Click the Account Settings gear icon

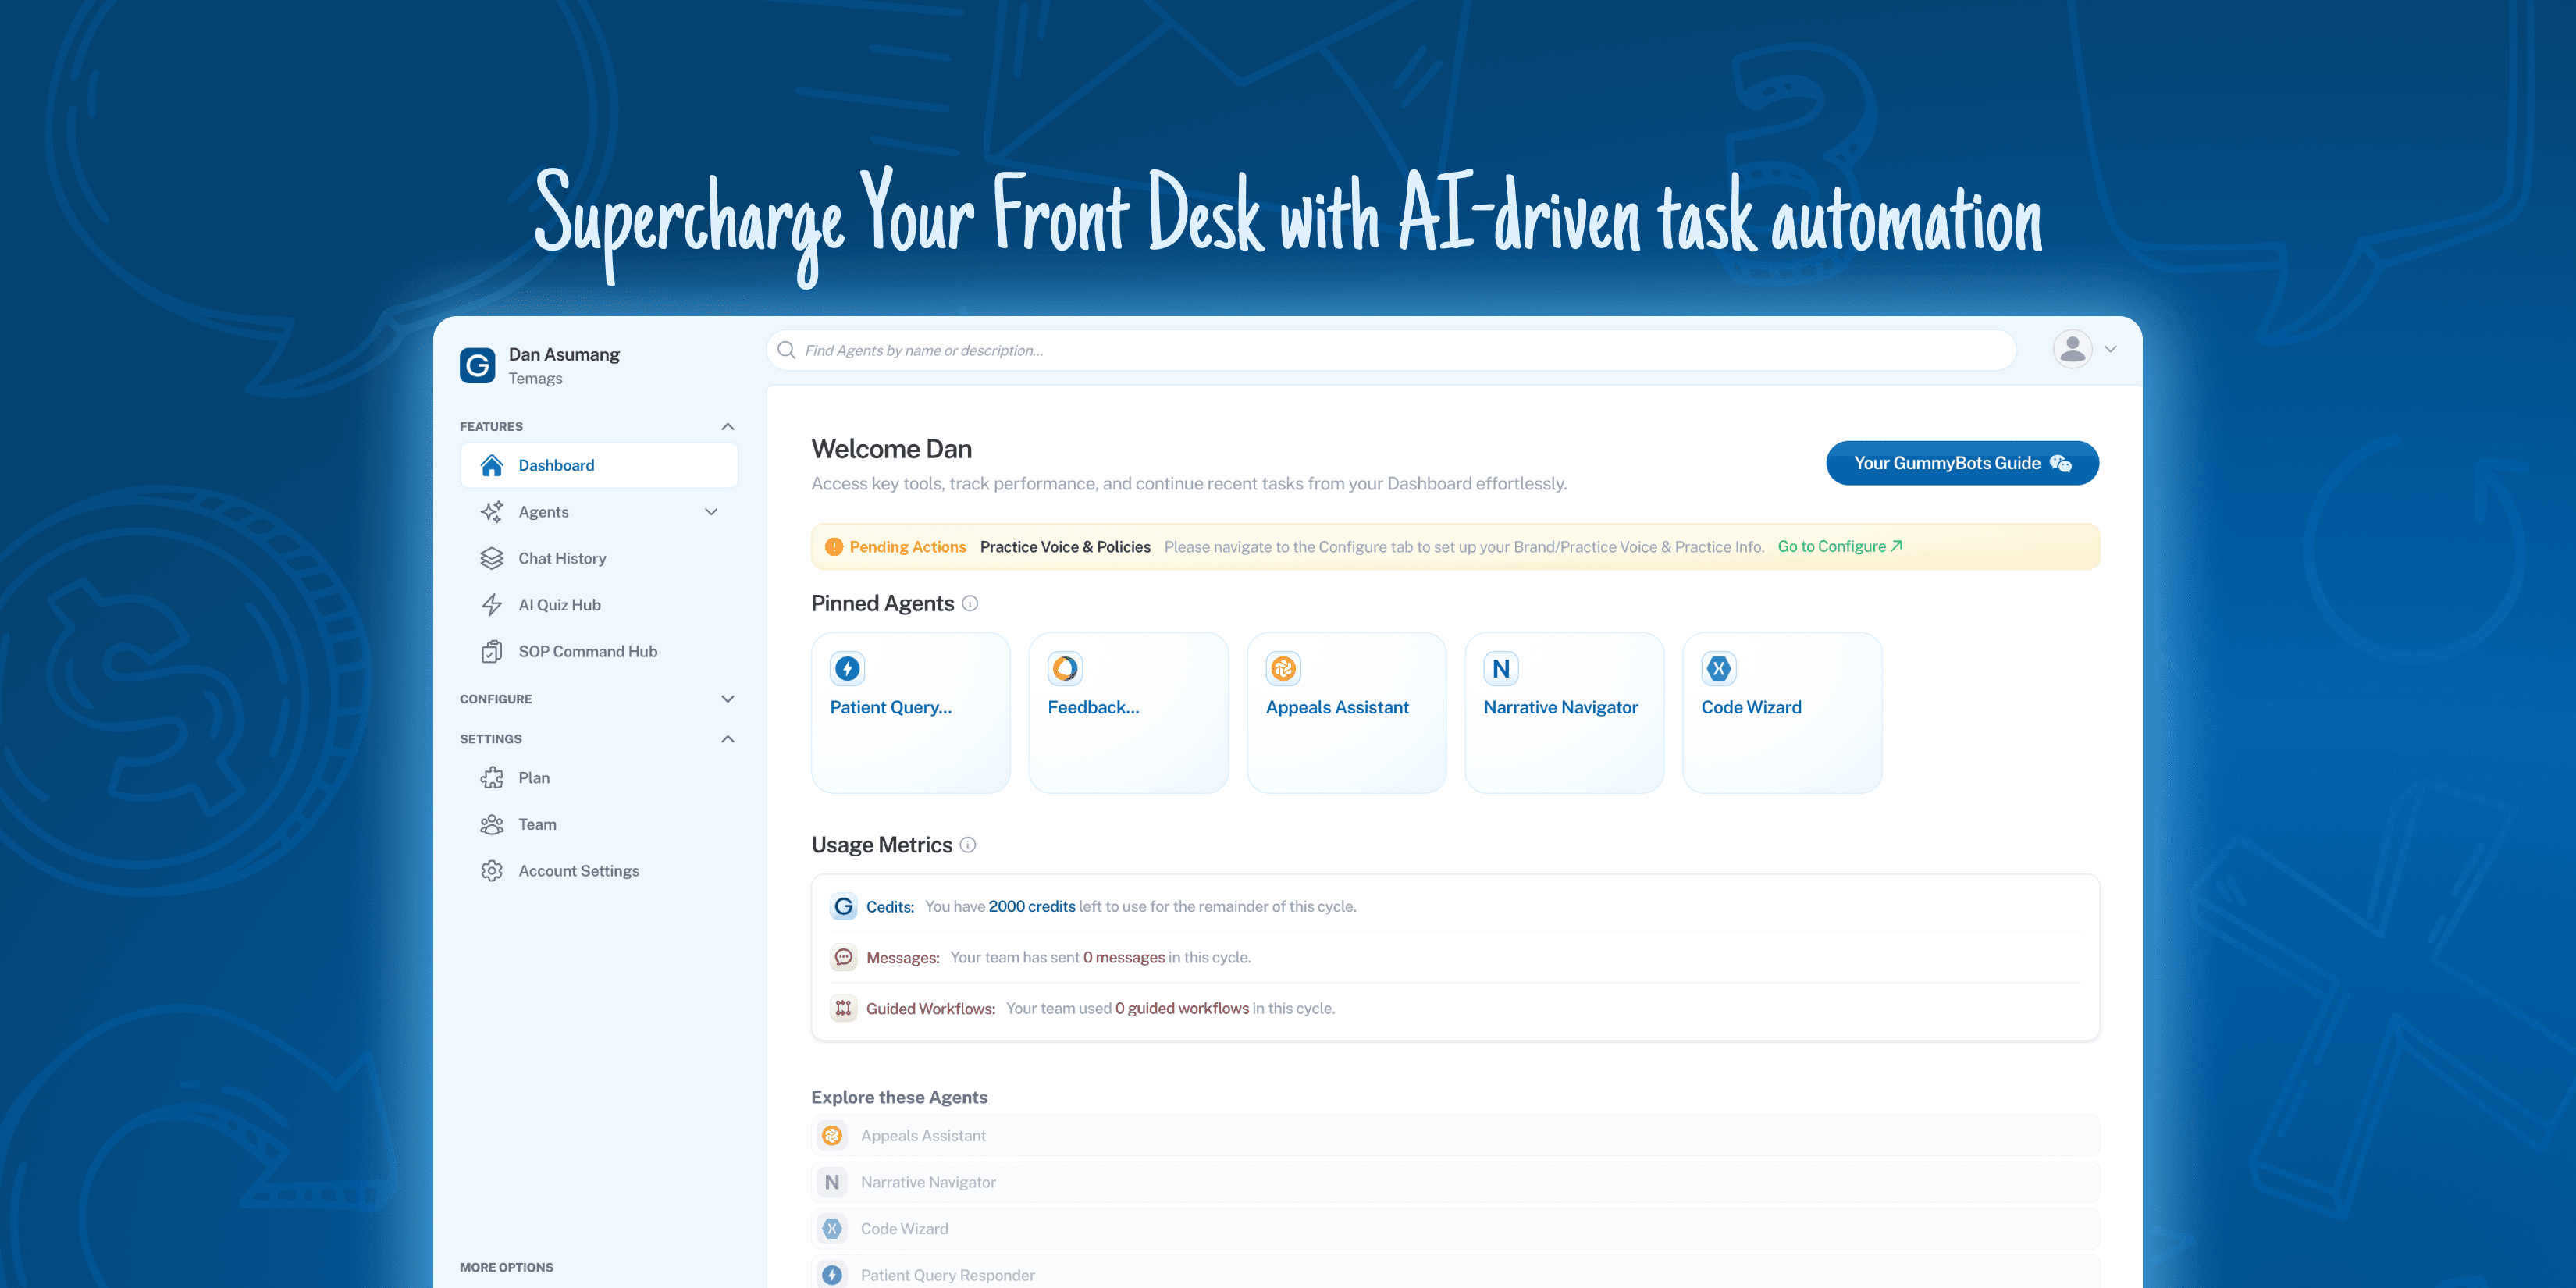(x=491, y=871)
